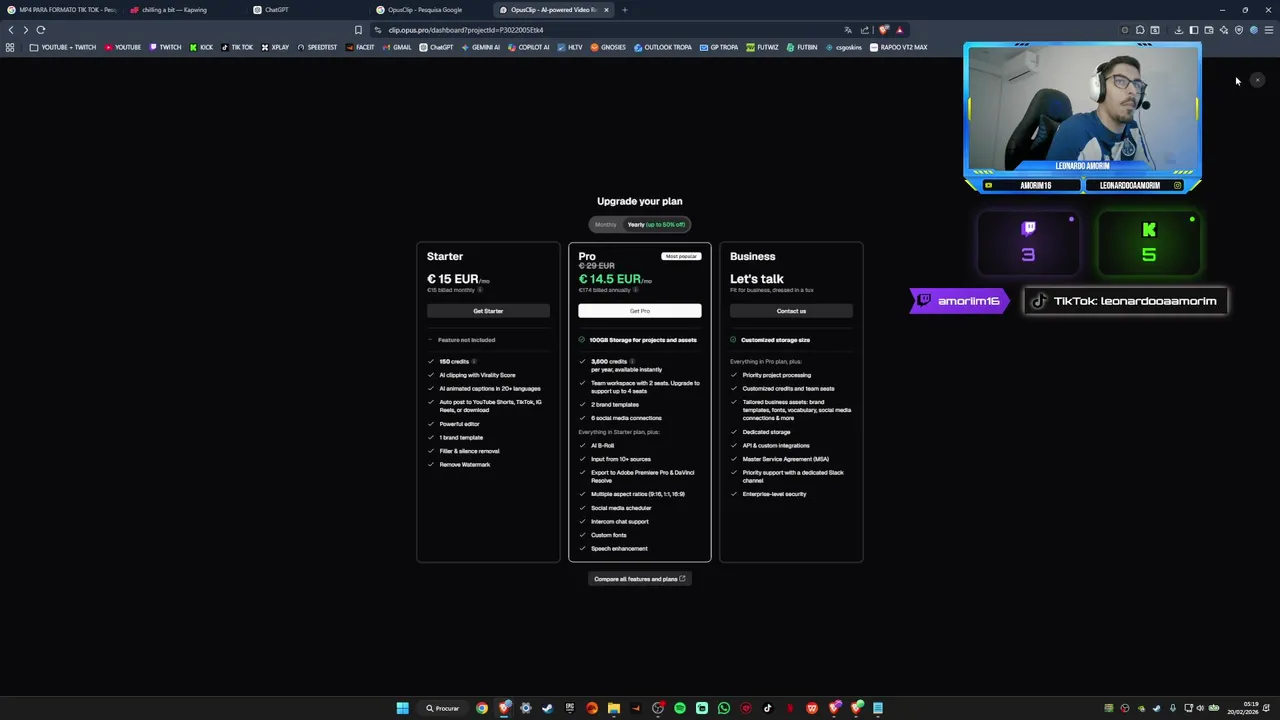Reload the current page
Image resolution: width=1280 pixels, height=720 pixels.
41,30
